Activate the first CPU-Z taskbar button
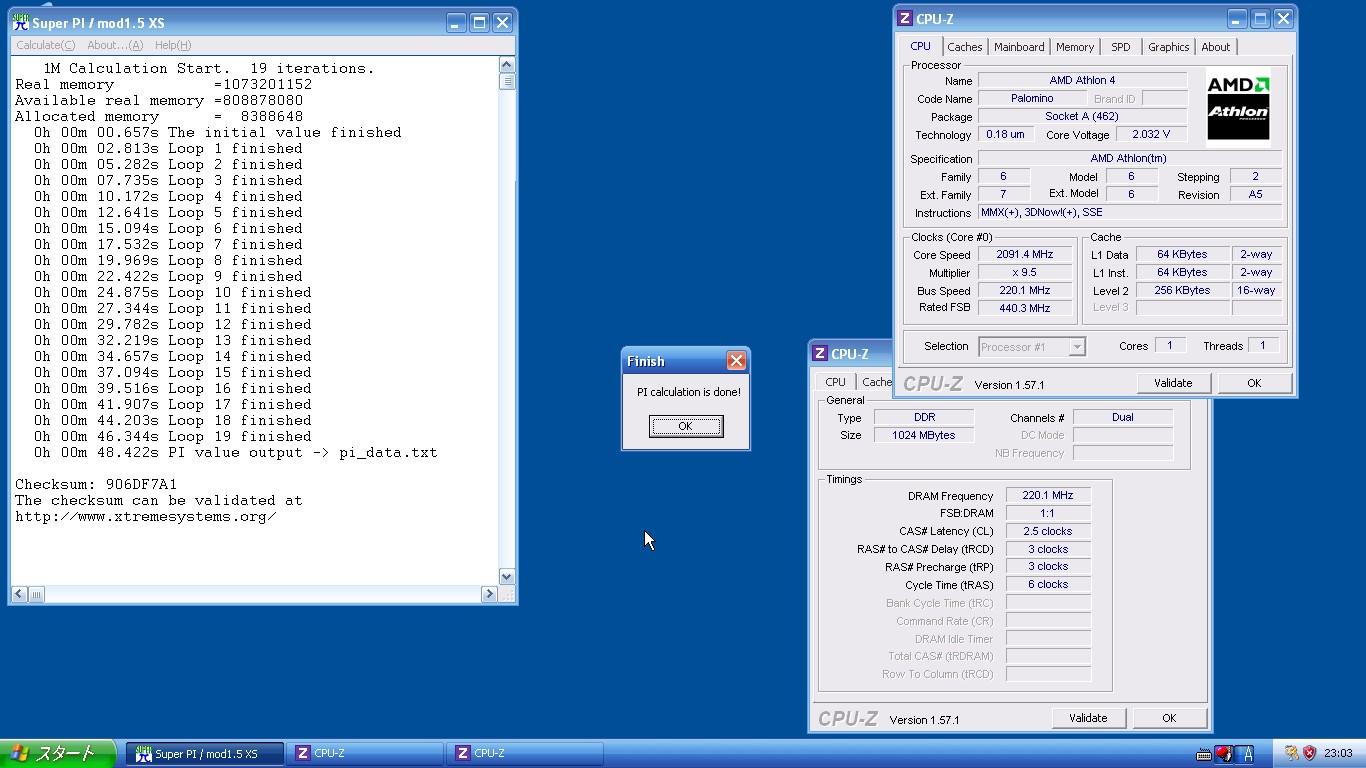The image size is (1366, 768). 365,754
